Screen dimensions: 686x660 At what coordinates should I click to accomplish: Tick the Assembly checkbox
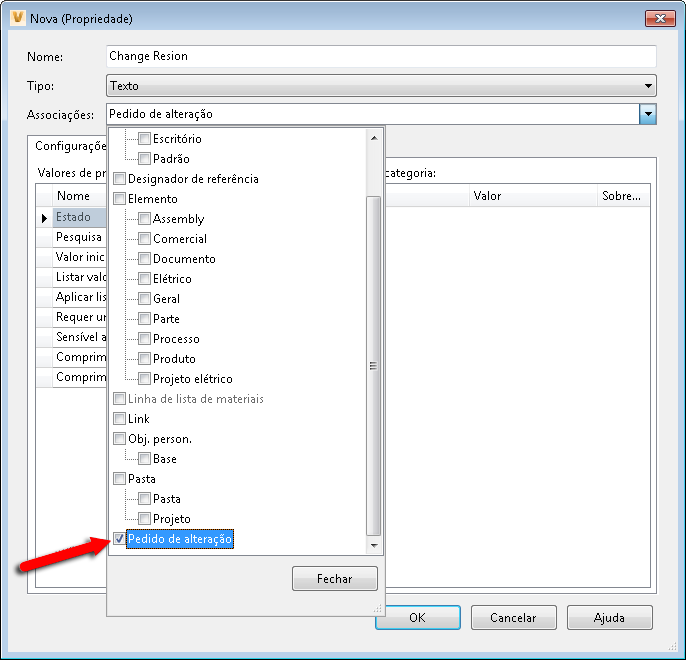point(144,218)
